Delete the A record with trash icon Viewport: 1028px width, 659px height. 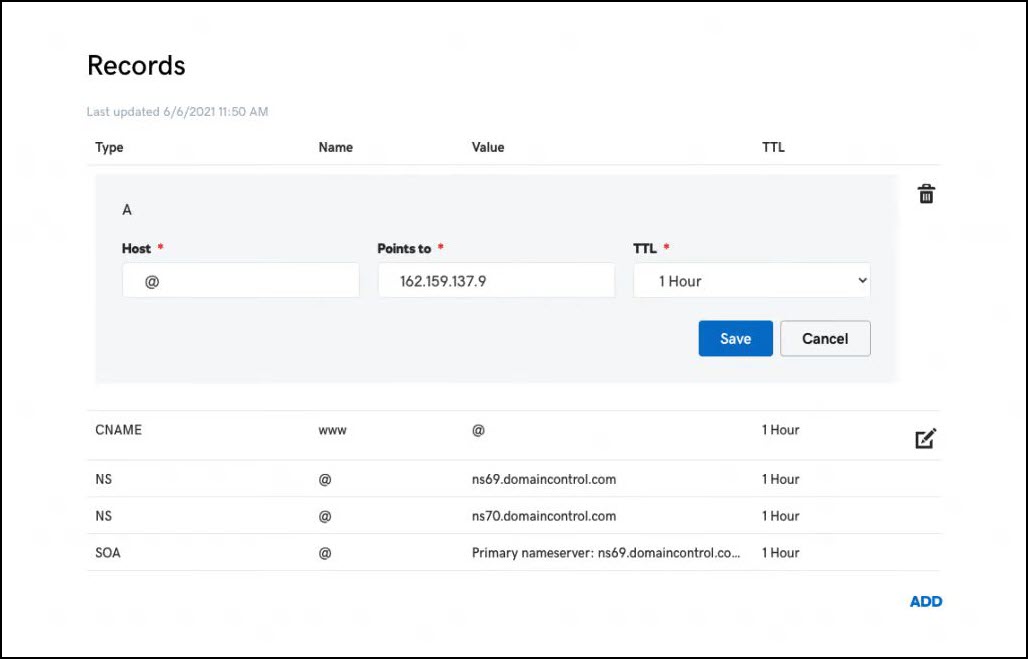coord(926,194)
